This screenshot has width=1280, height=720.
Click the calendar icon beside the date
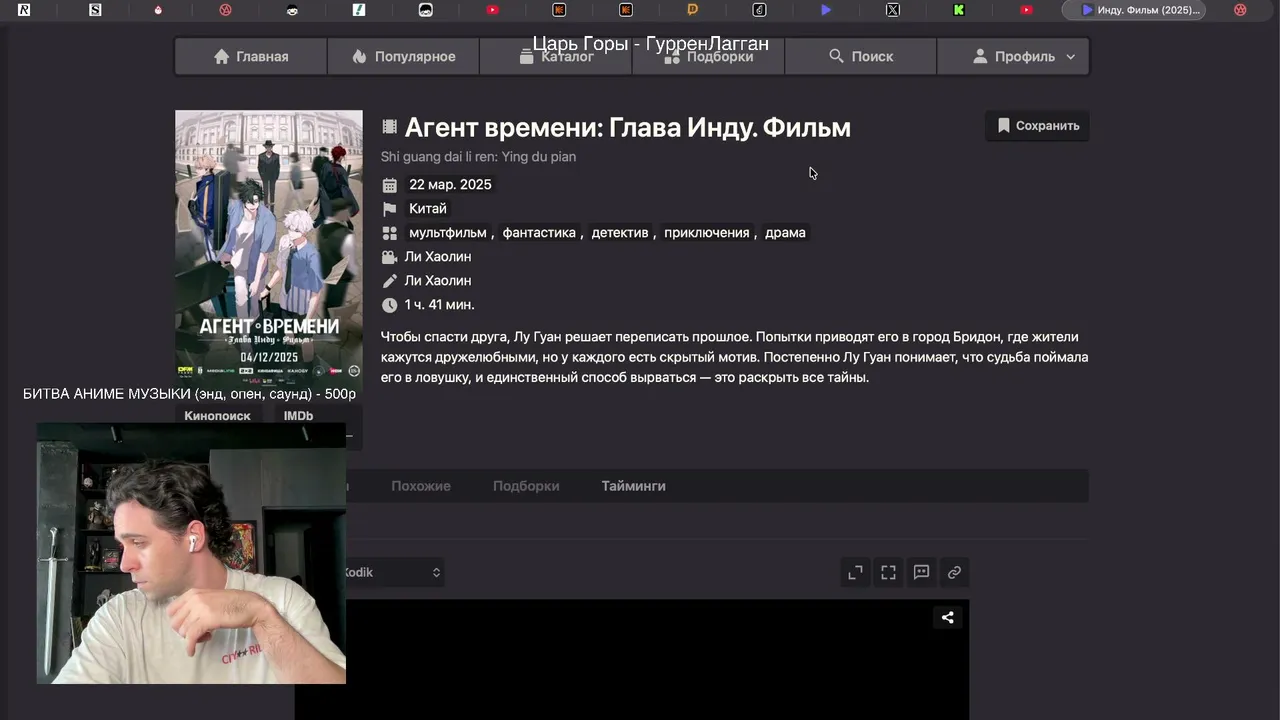point(389,185)
